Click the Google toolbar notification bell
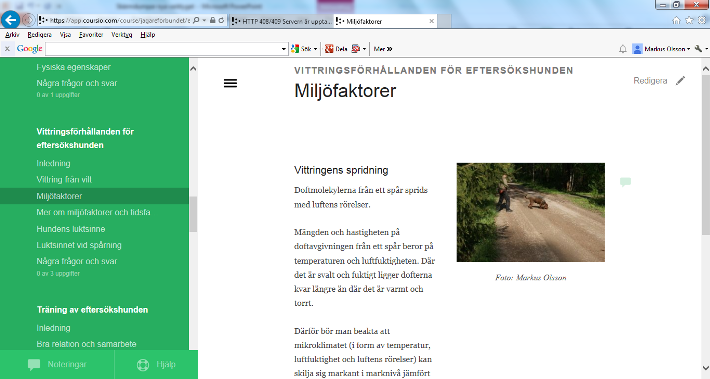The image size is (710, 379). coord(623,49)
